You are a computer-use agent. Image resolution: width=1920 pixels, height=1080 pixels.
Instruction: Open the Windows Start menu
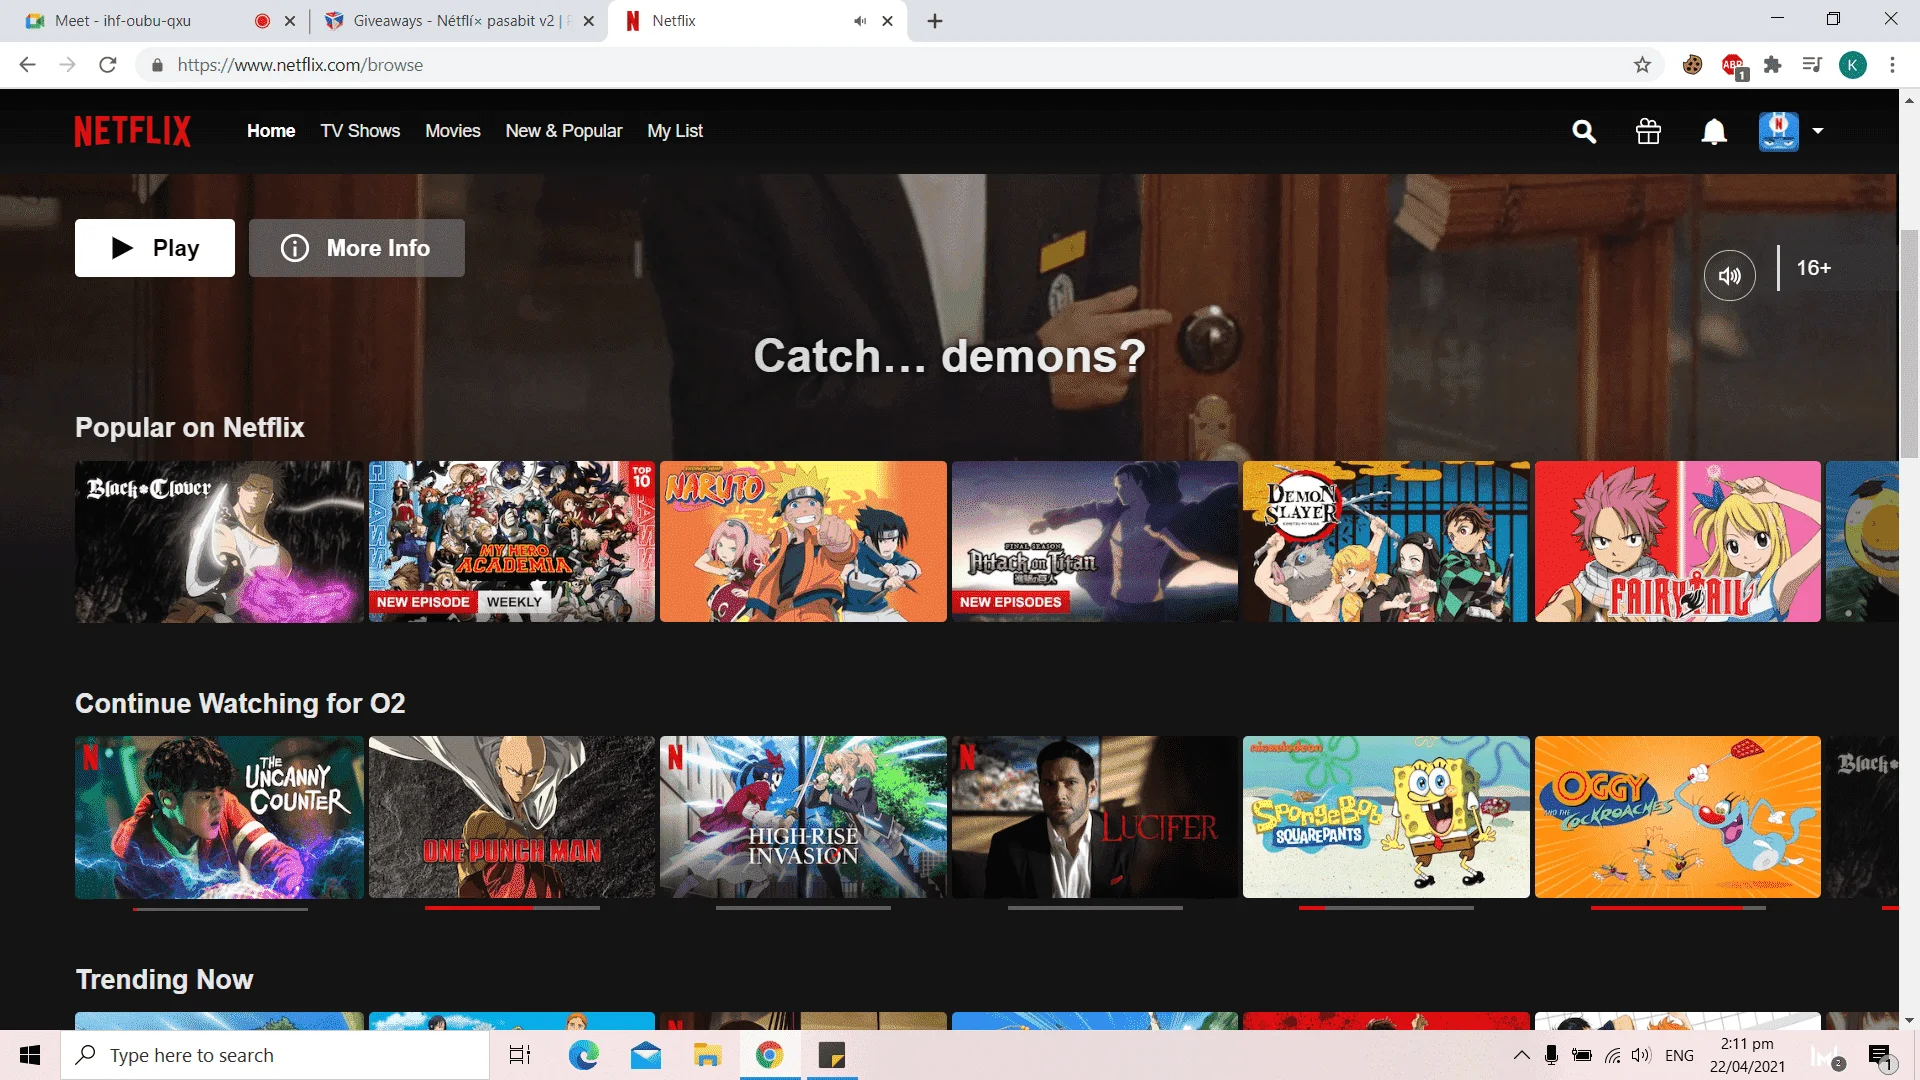pyautogui.click(x=30, y=1055)
